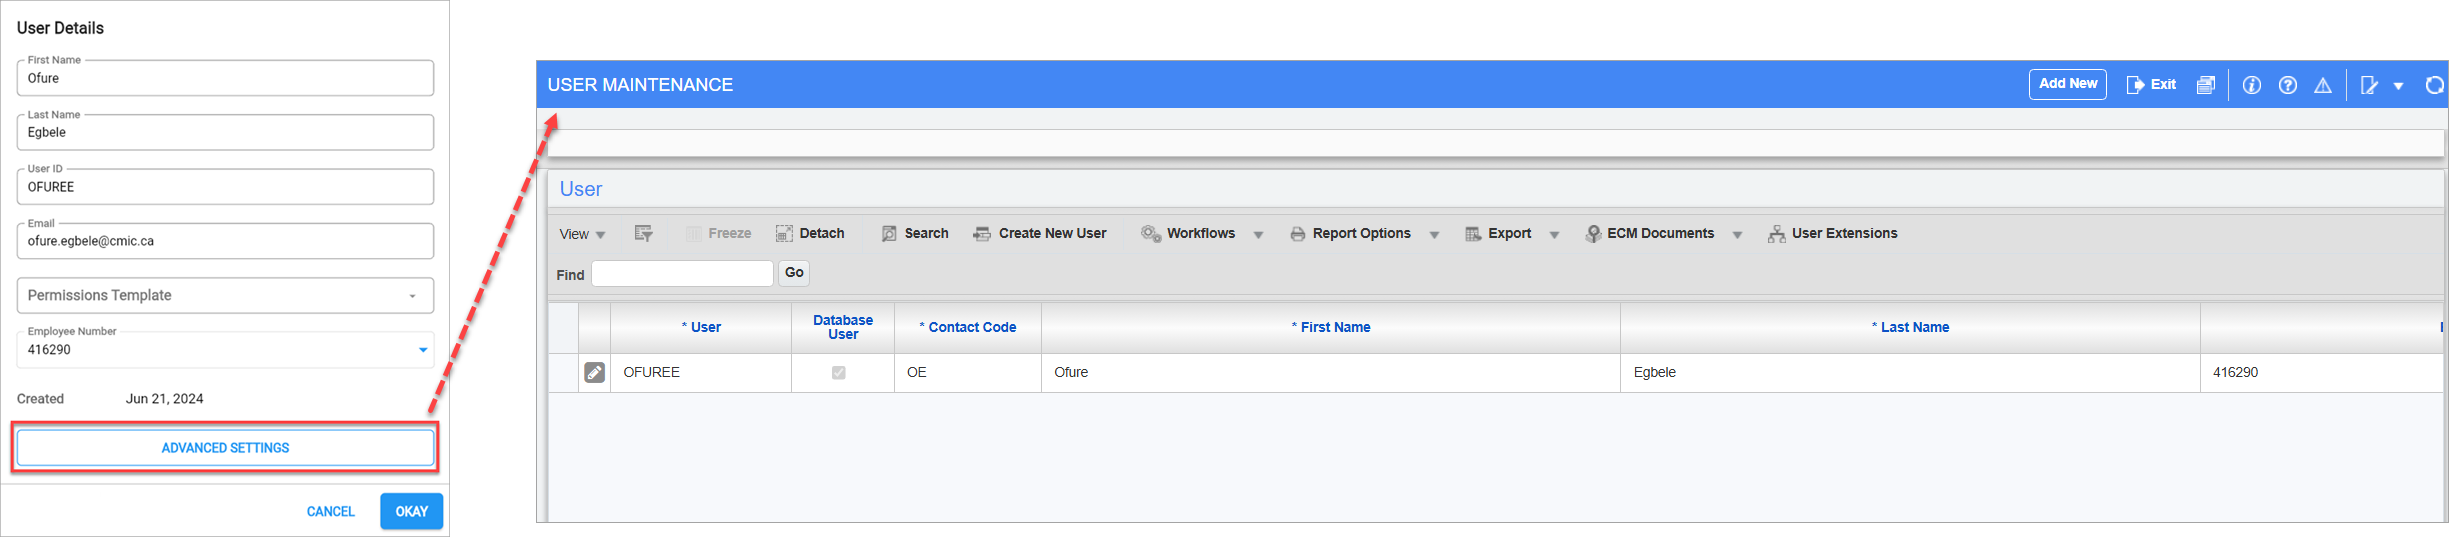
Task: Click the refresh icon in header
Action: pyautogui.click(x=2435, y=85)
